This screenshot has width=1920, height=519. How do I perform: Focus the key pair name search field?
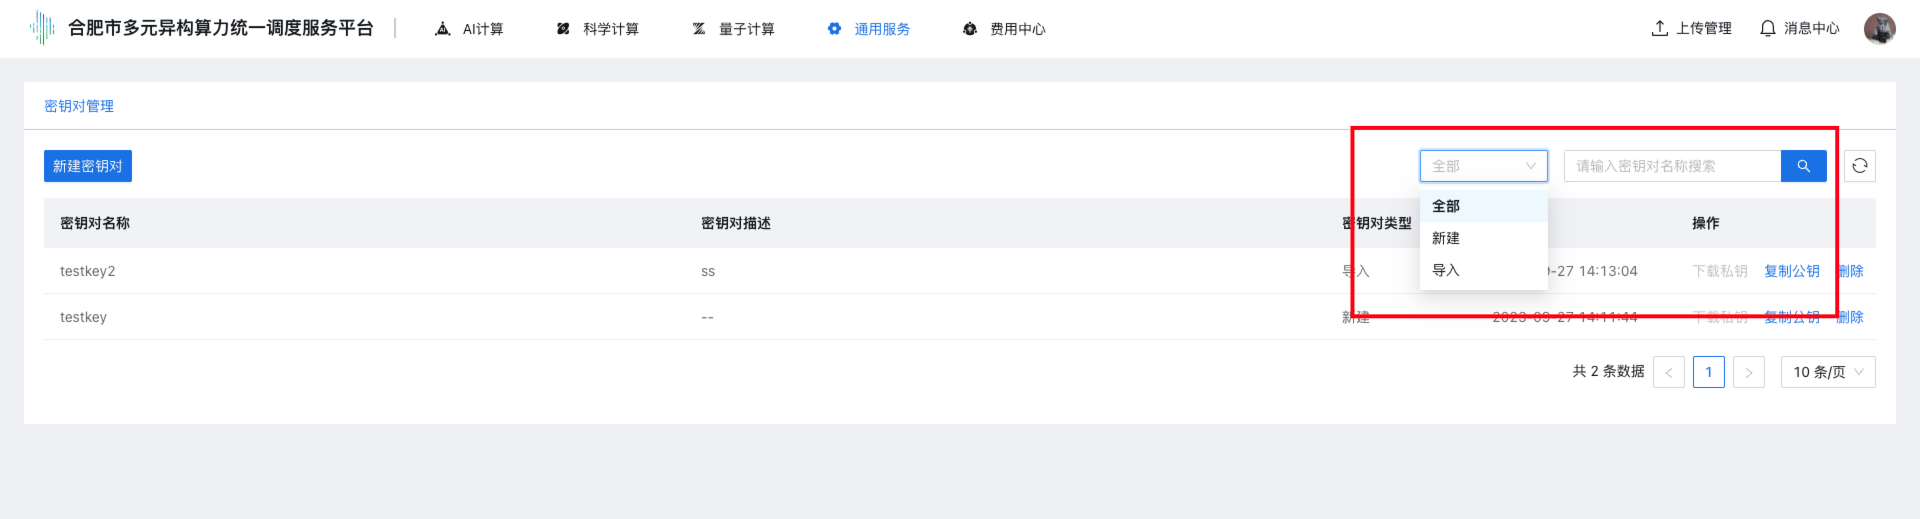1672,166
